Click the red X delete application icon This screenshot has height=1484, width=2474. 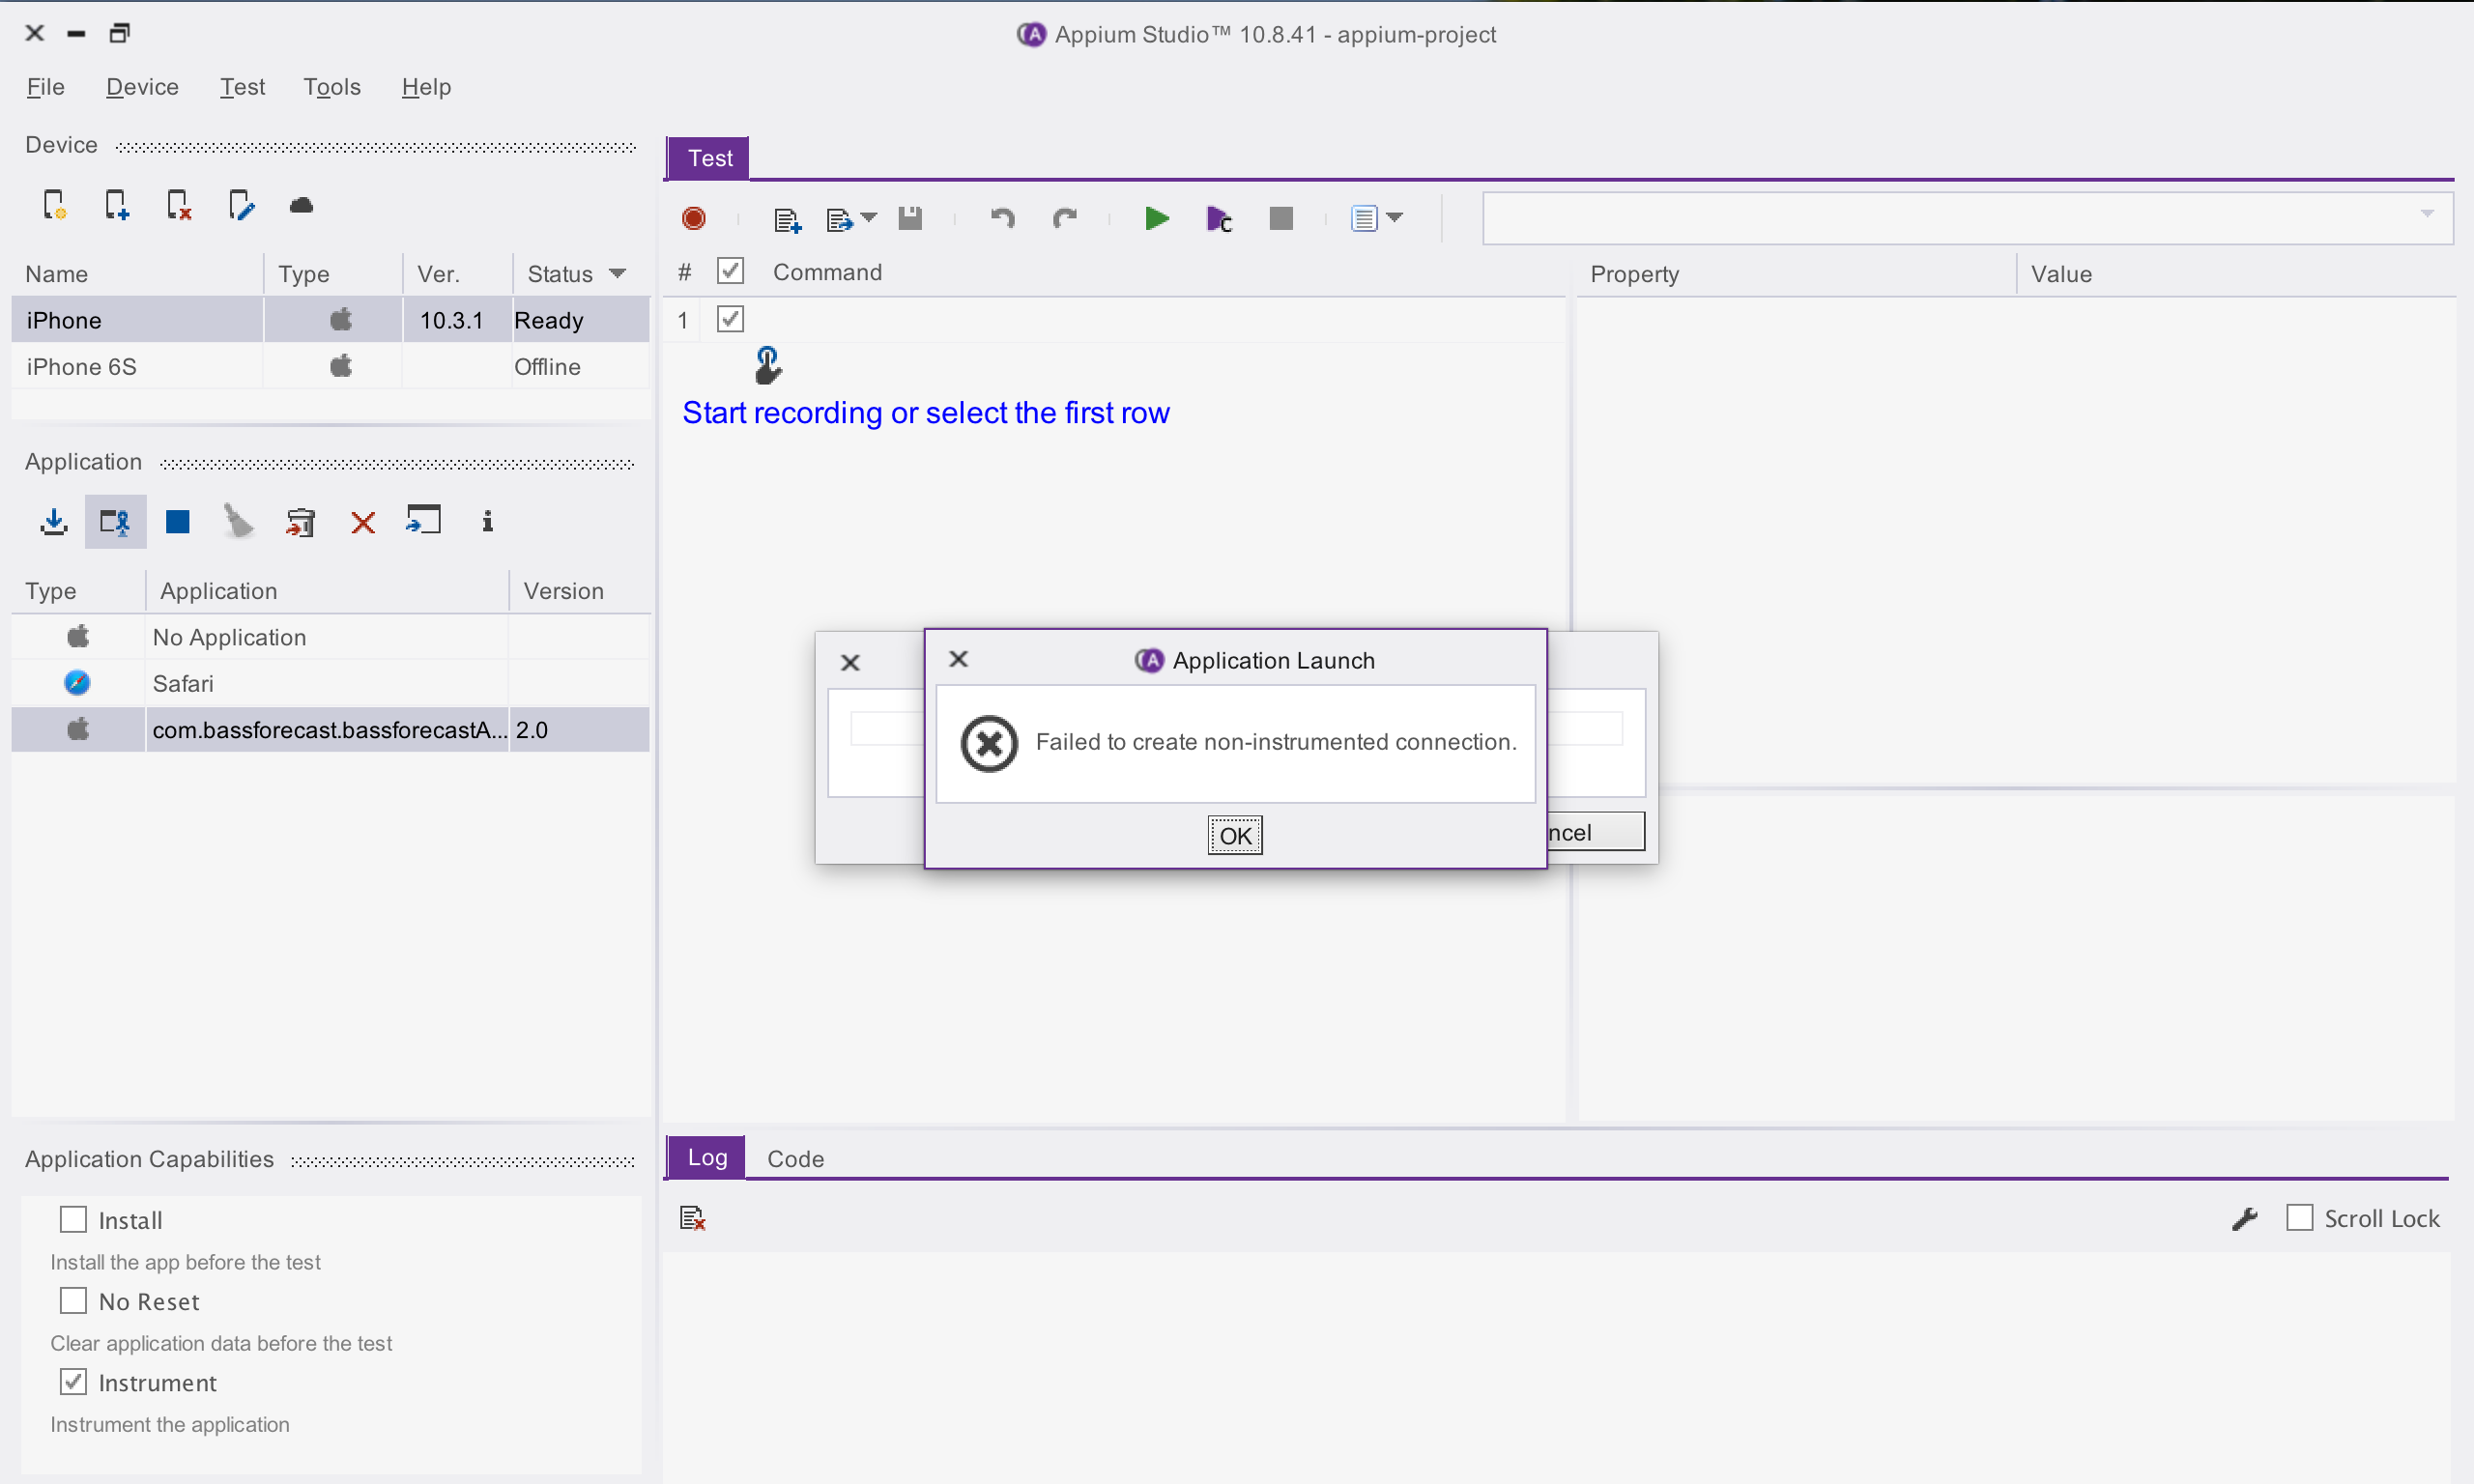point(363,522)
